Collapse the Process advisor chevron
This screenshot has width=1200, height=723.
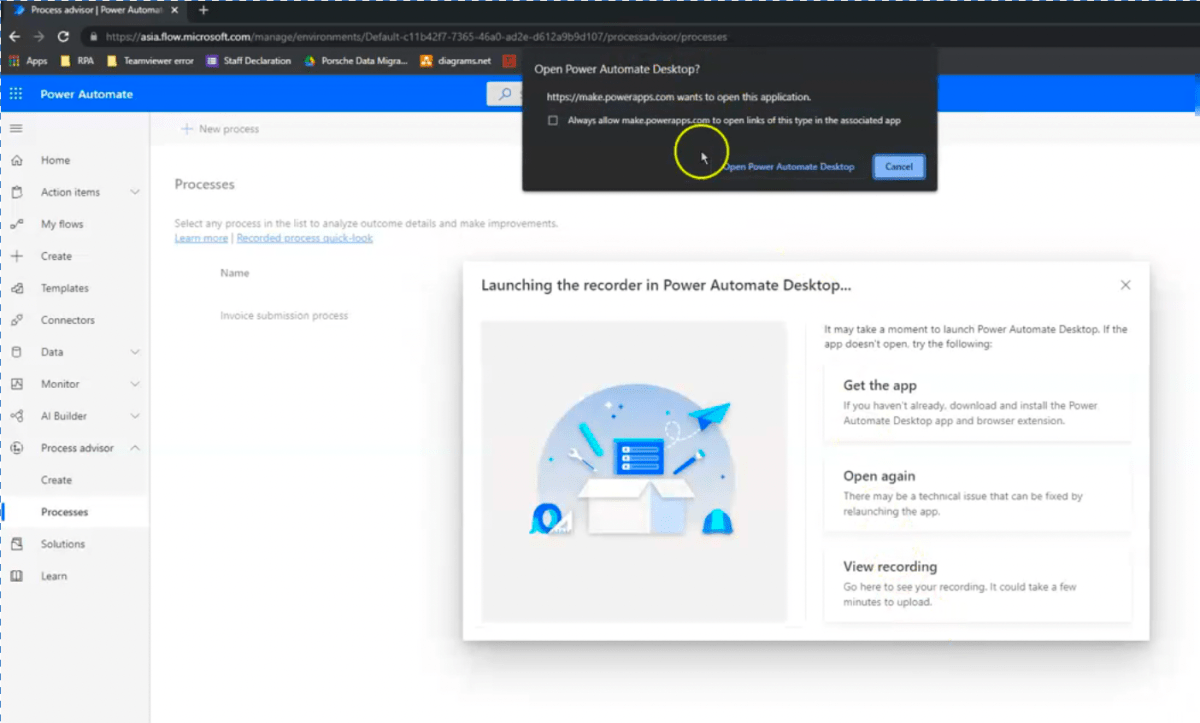pyautogui.click(x=135, y=448)
